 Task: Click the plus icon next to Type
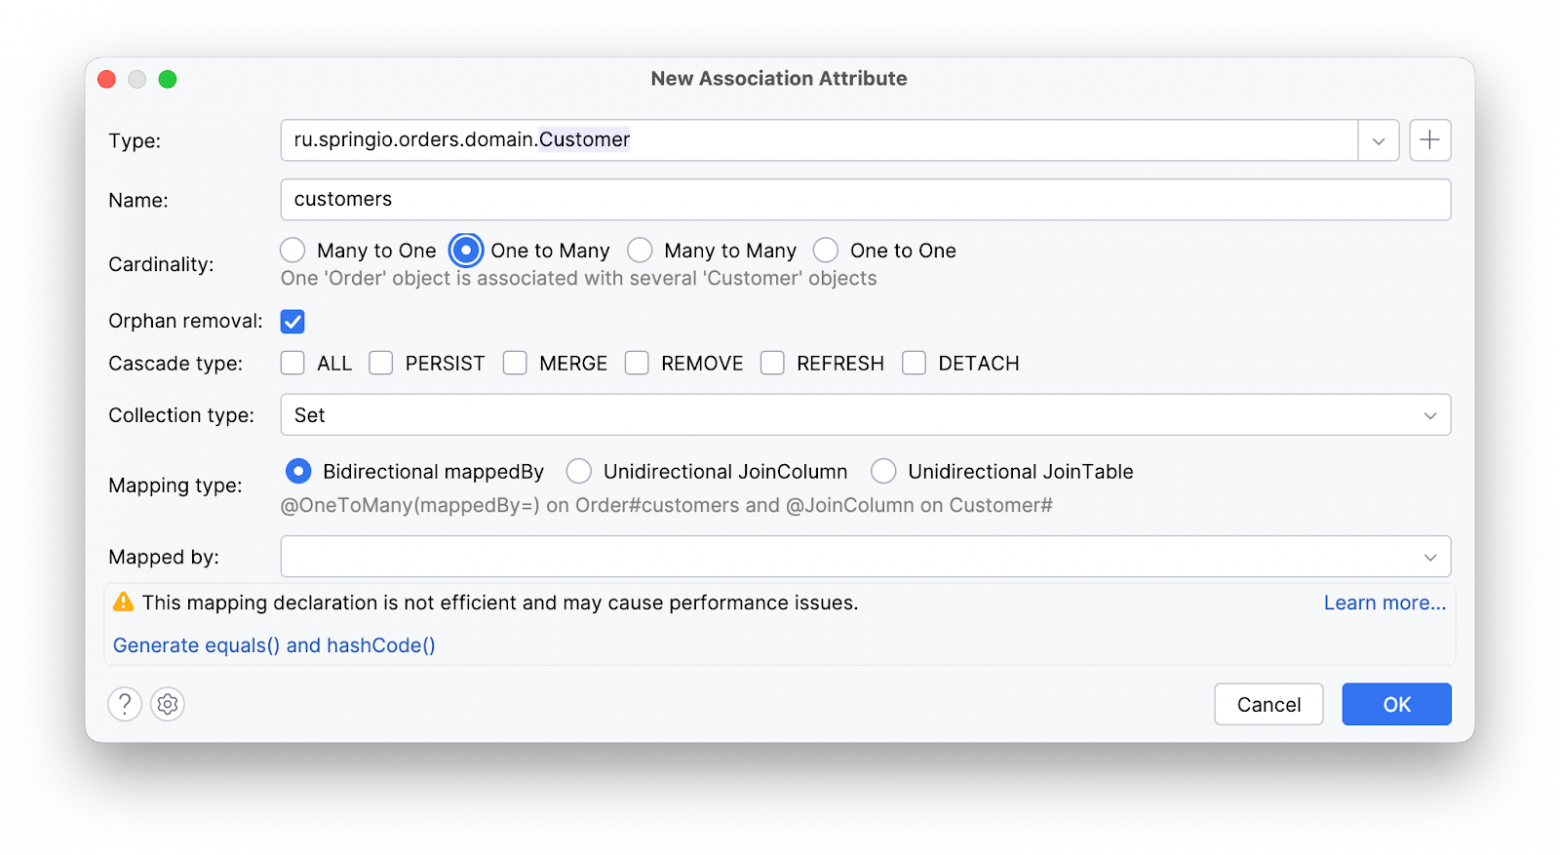click(1429, 140)
